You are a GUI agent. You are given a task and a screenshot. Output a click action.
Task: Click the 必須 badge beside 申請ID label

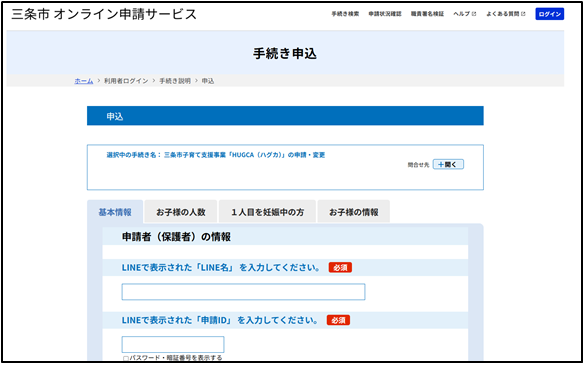[338, 320]
